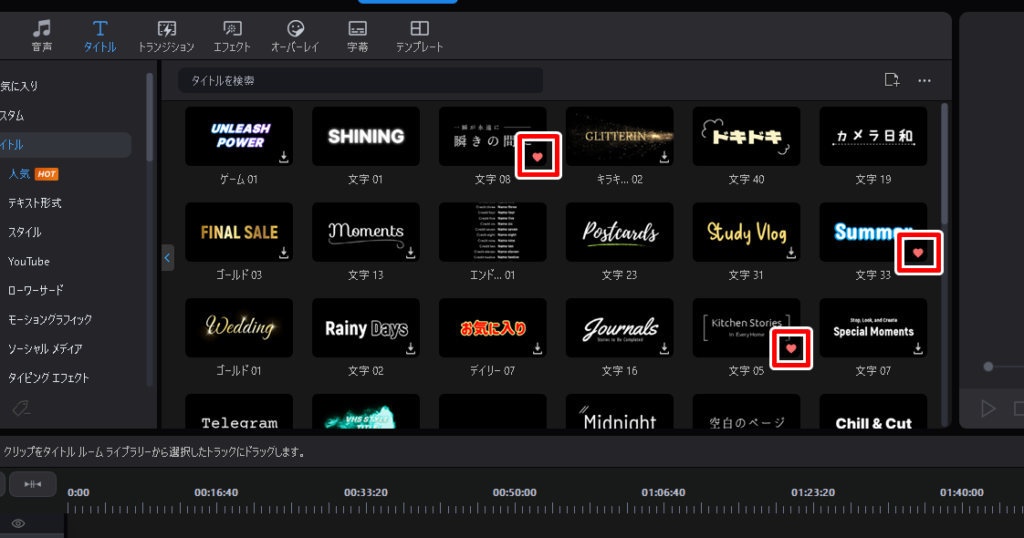The height and width of the screenshot is (538, 1024).
Task: Open the 字幕 subtitle room icon
Action: [x=357, y=36]
